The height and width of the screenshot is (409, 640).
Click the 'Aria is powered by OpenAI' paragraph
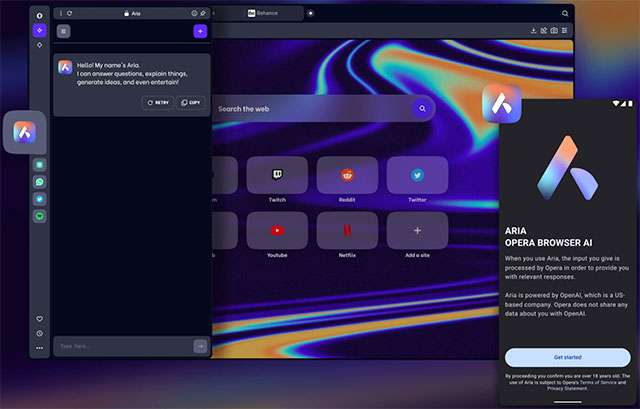pyautogui.click(x=566, y=304)
